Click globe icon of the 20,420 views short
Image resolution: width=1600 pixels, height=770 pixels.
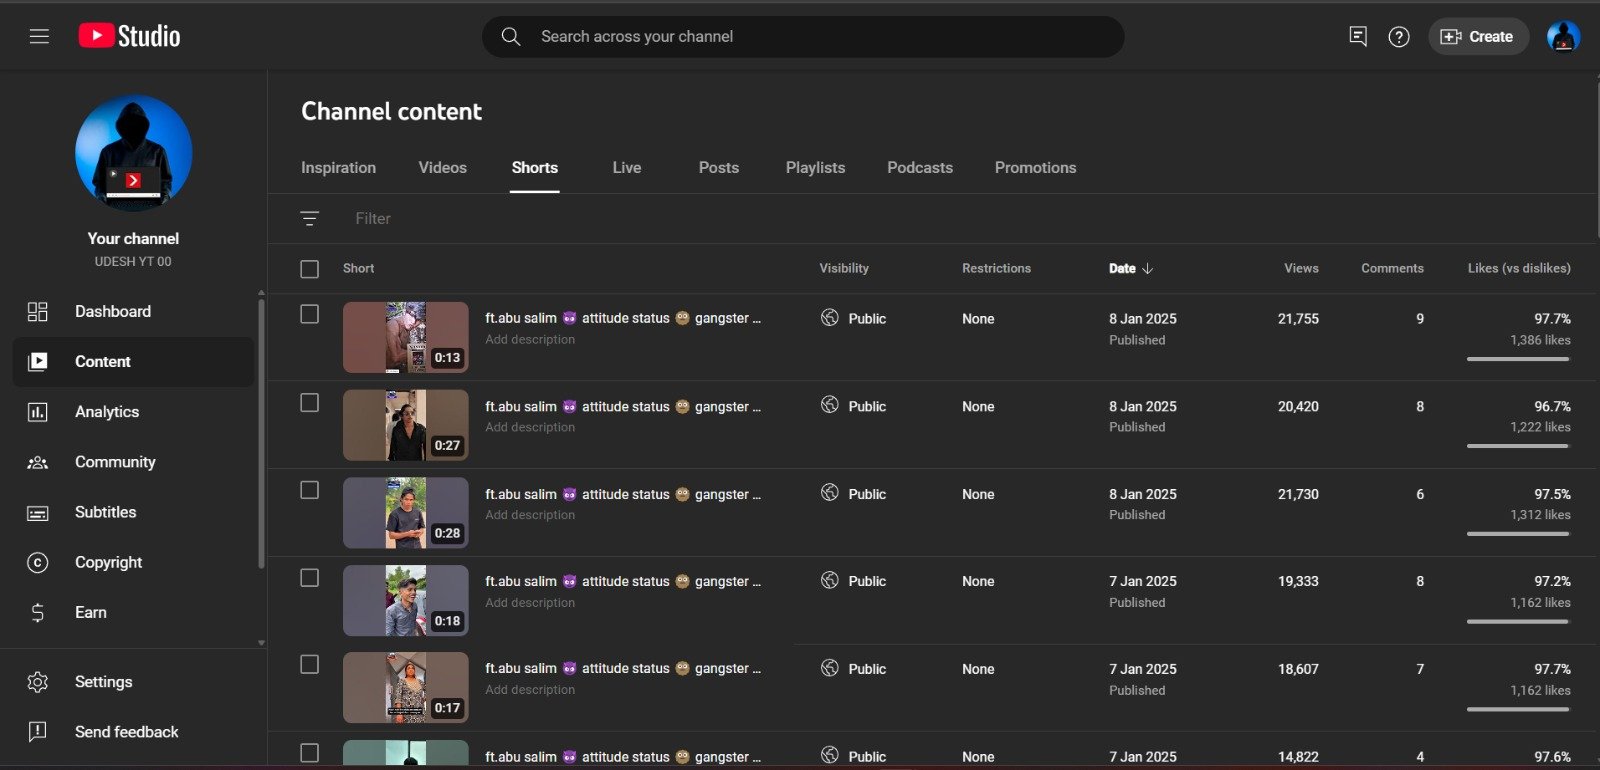click(830, 405)
